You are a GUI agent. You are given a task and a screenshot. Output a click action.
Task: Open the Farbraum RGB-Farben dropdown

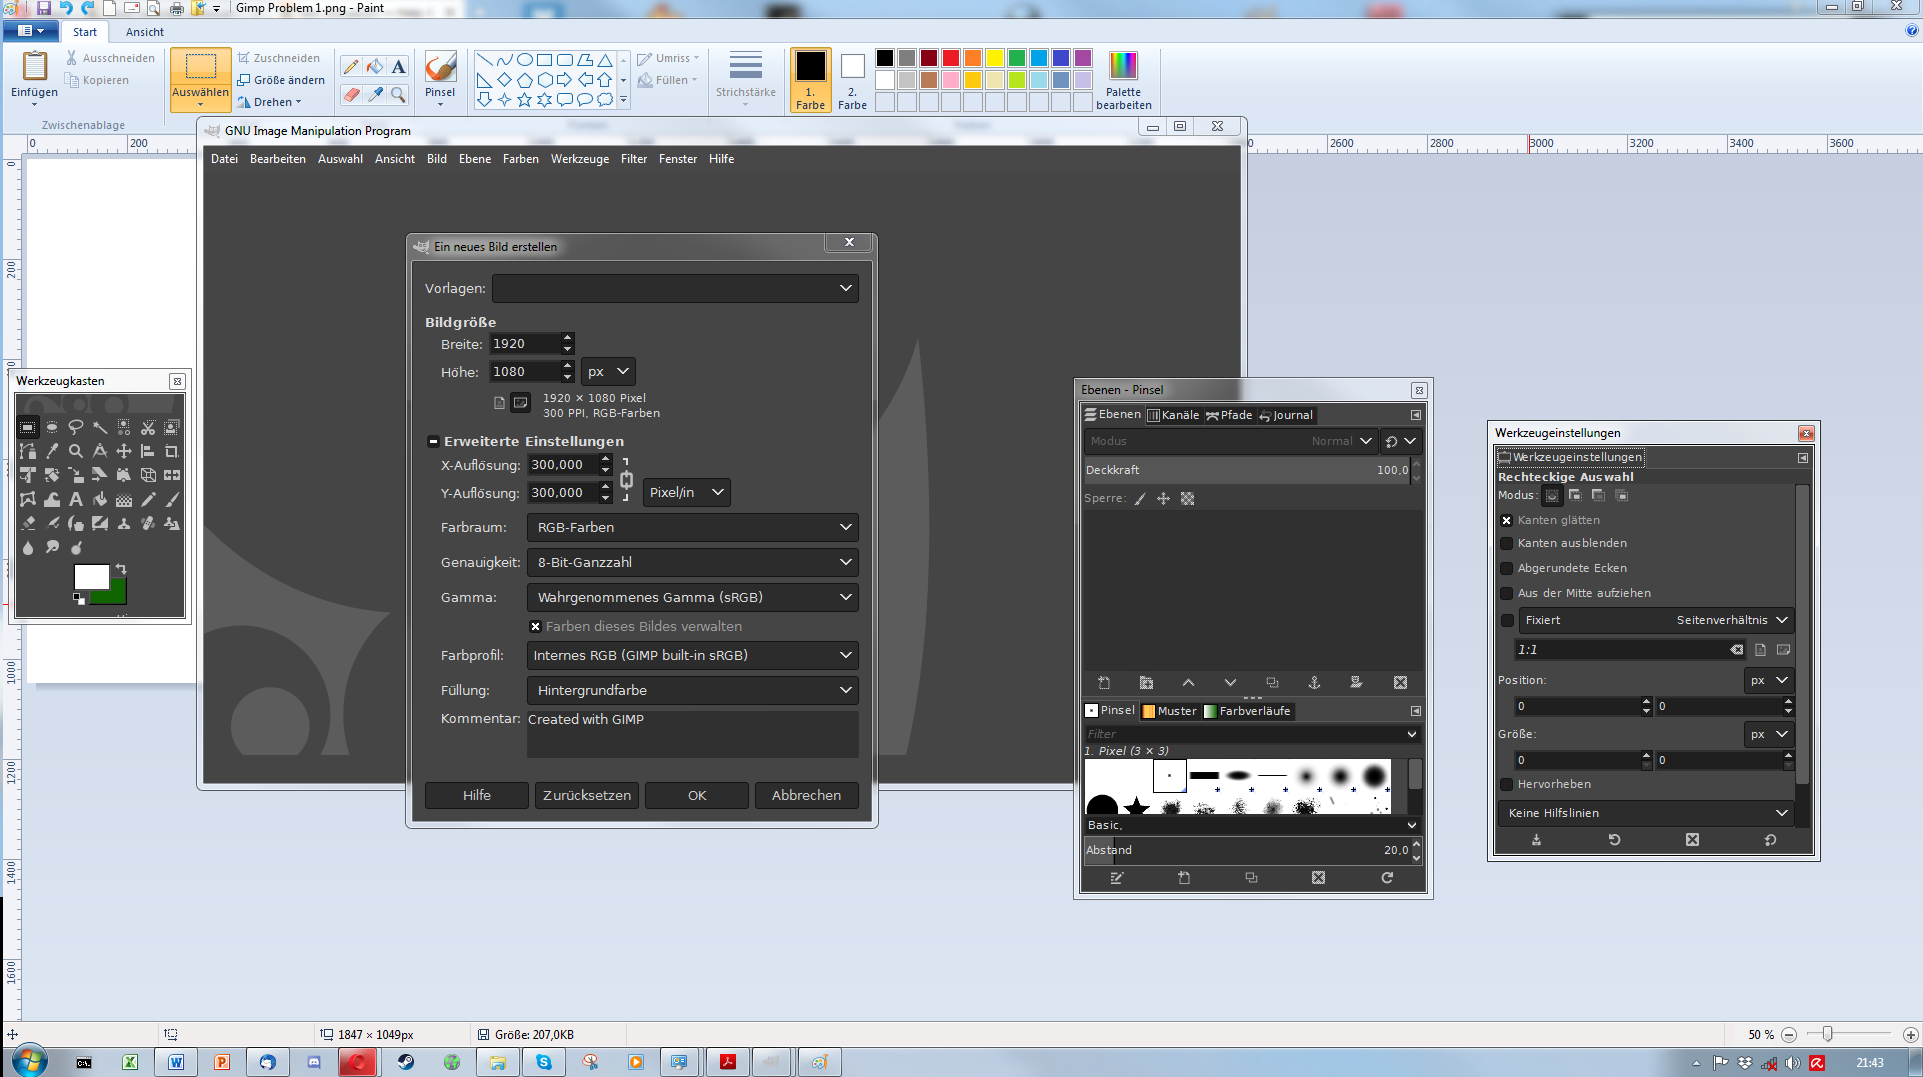point(692,527)
